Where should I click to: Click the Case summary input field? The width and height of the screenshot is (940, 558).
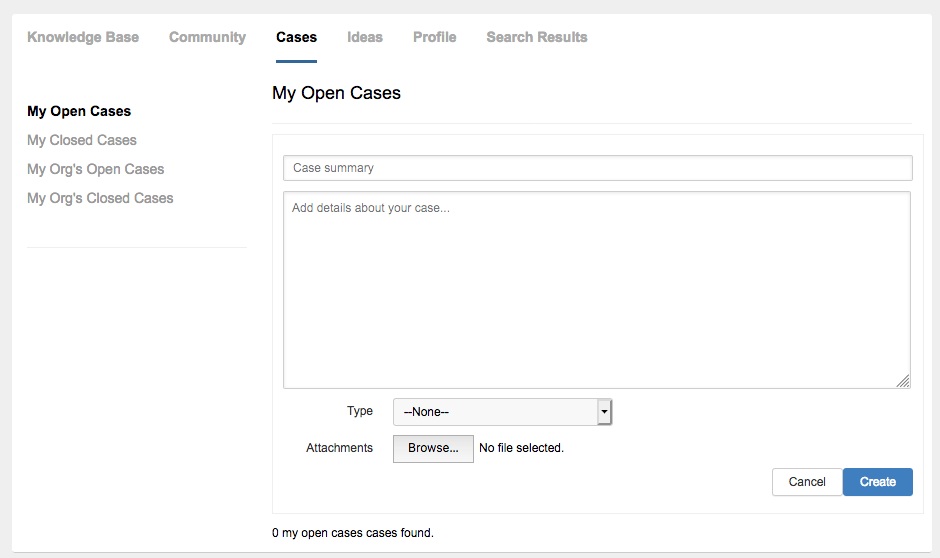[598, 168]
